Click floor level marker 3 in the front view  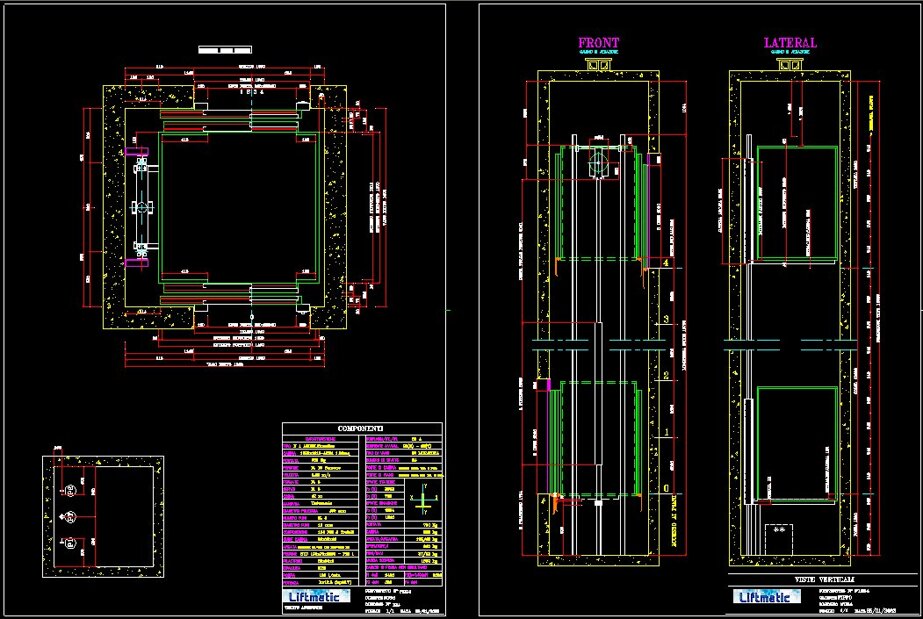[x=666, y=319]
